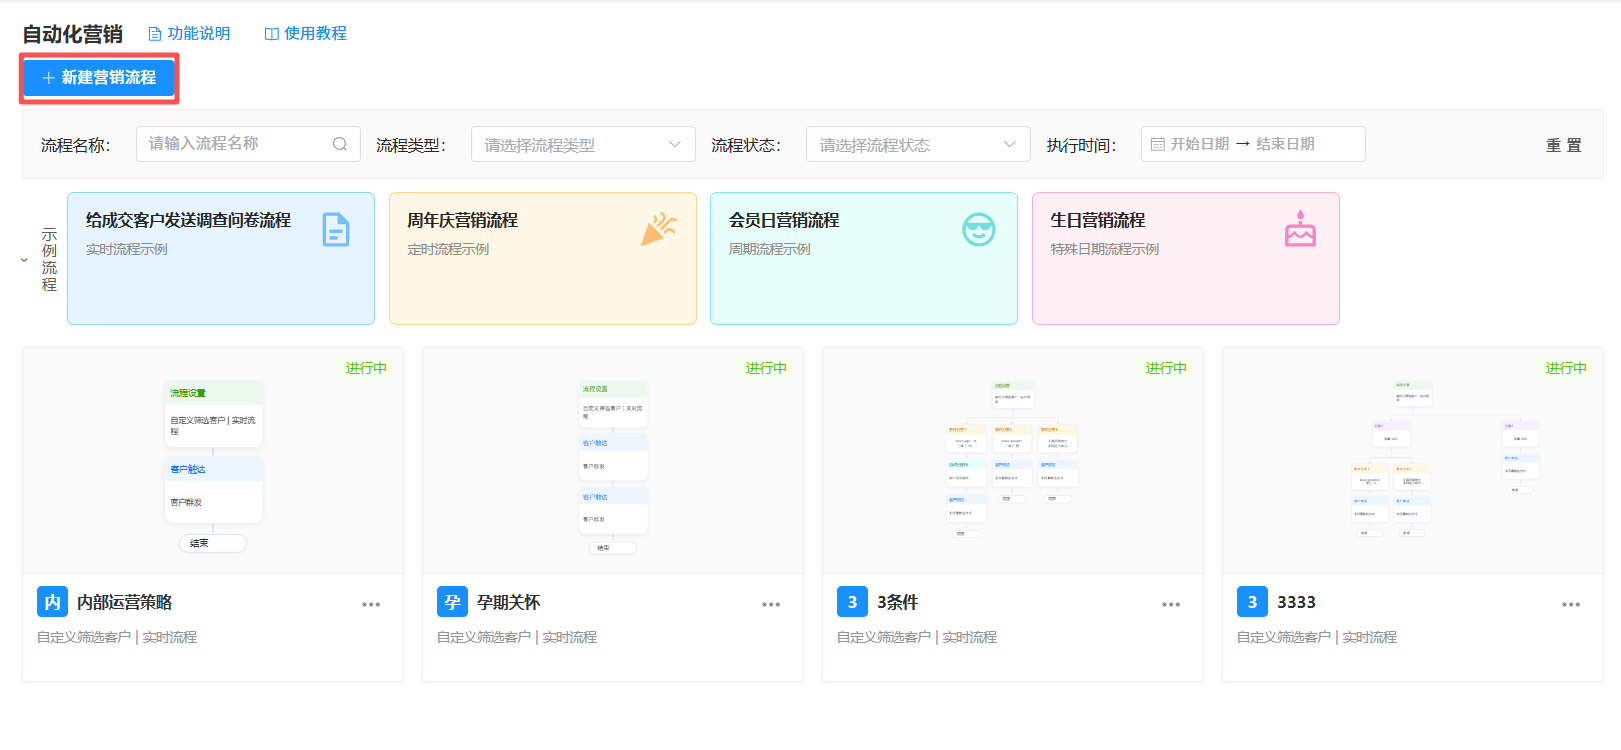The height and width of the screenshot is (750, 1621).
Task: Click the 进行中 status on 3条件 card
Action: click(1166, 368)
